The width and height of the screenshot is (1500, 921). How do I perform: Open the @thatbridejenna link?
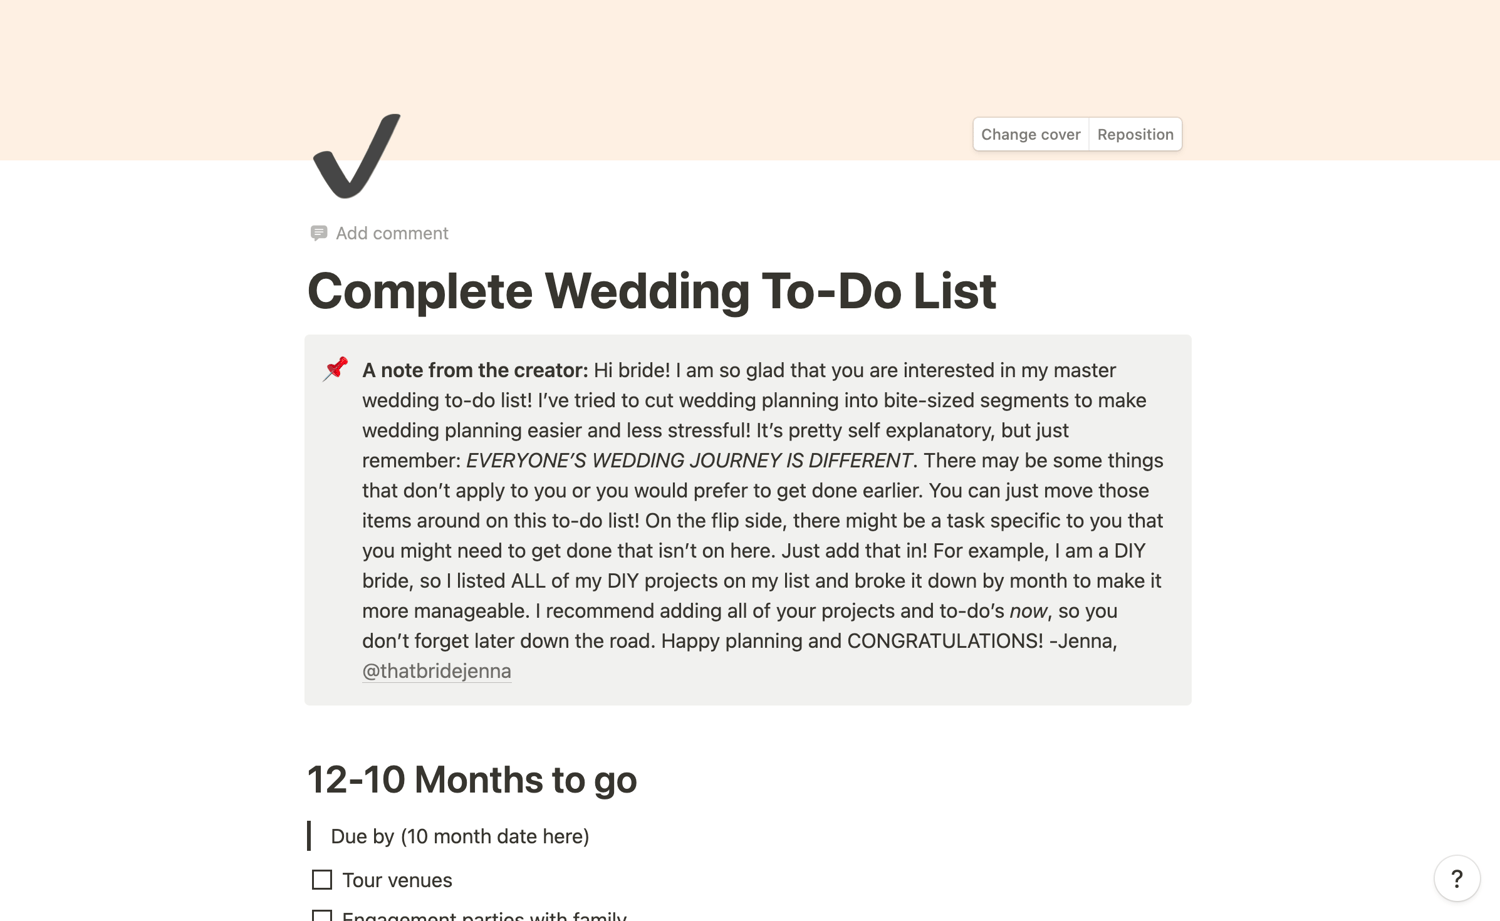tap(436, 671)
